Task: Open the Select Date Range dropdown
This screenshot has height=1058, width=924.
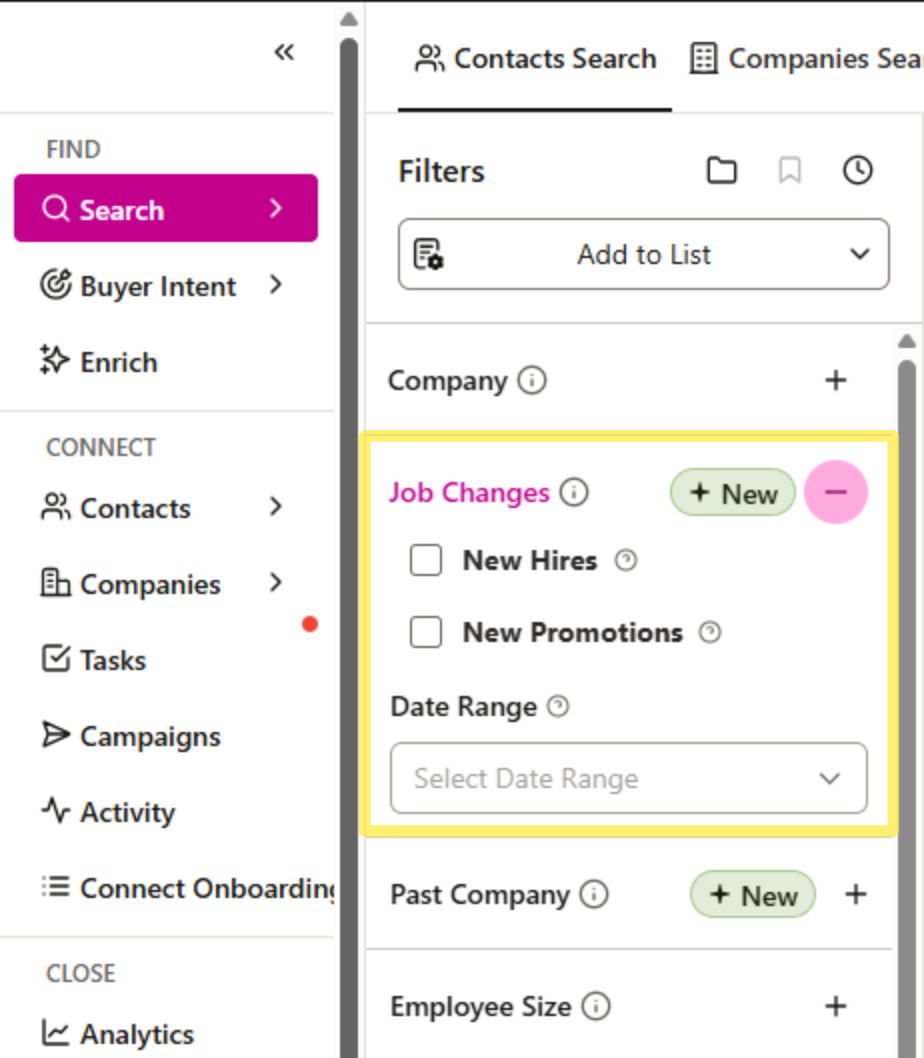Action: [x=629, y=778]
